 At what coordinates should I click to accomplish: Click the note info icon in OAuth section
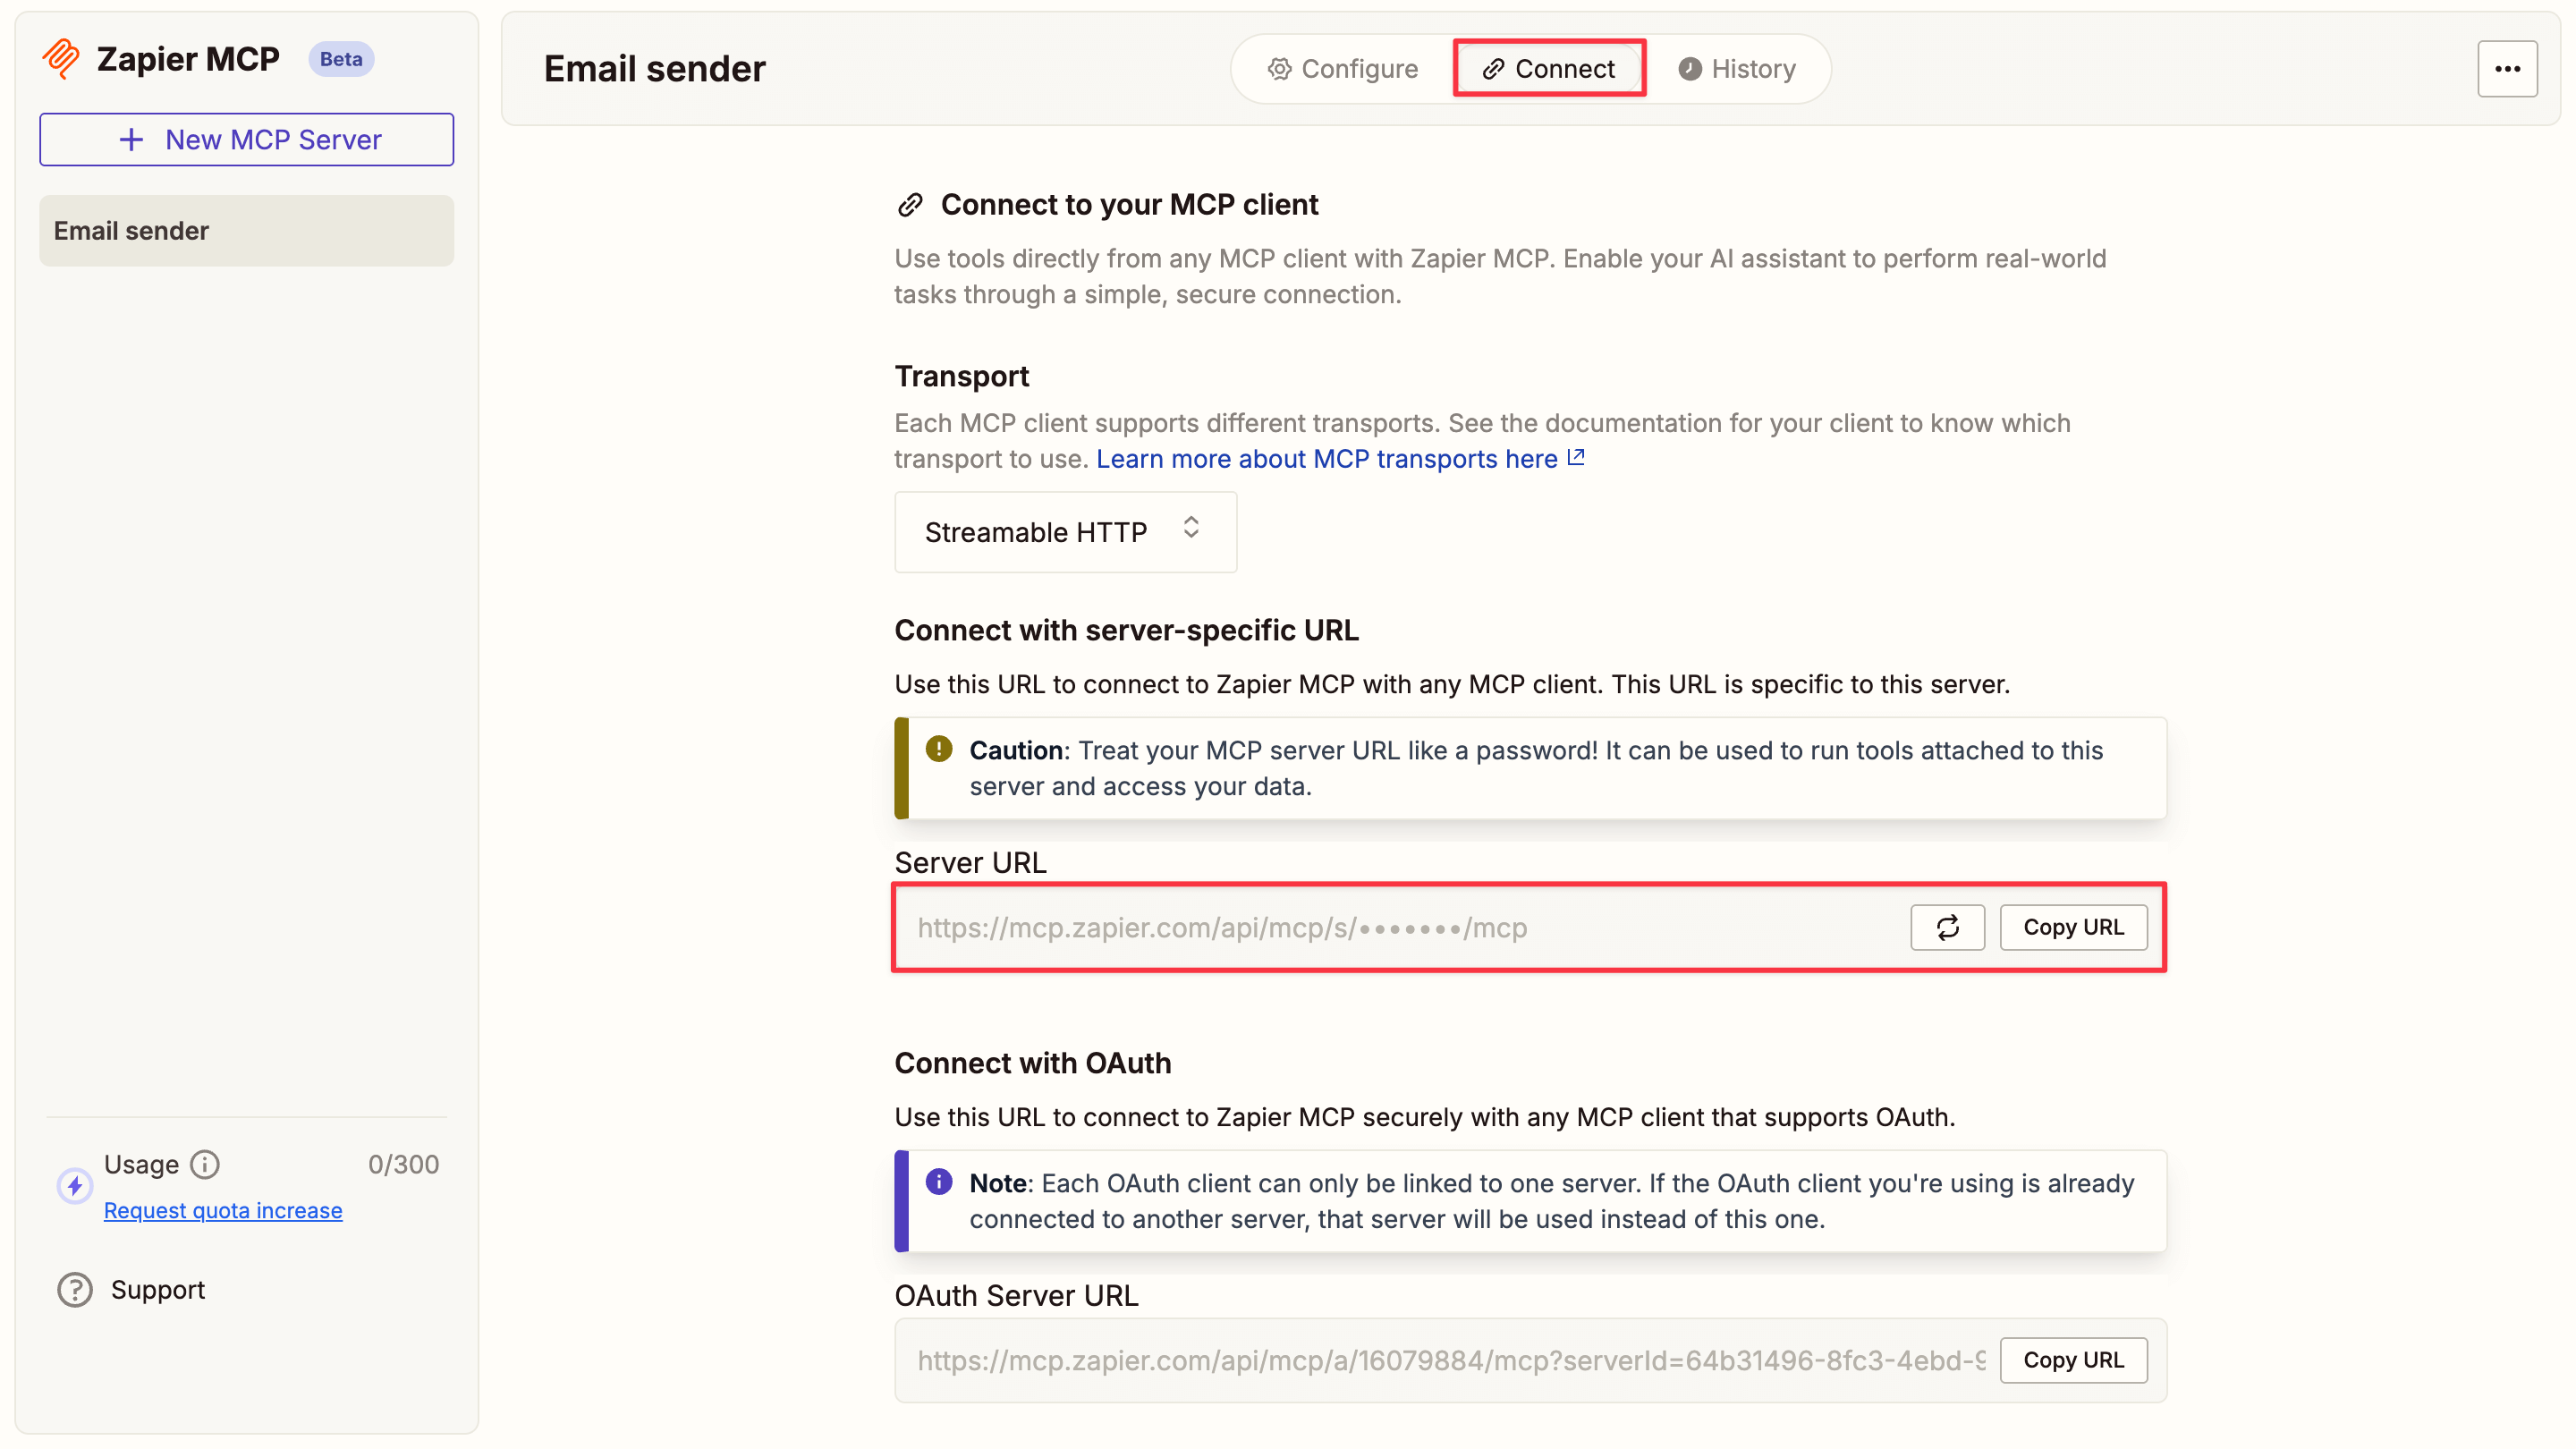click(x=938, y=1182)
